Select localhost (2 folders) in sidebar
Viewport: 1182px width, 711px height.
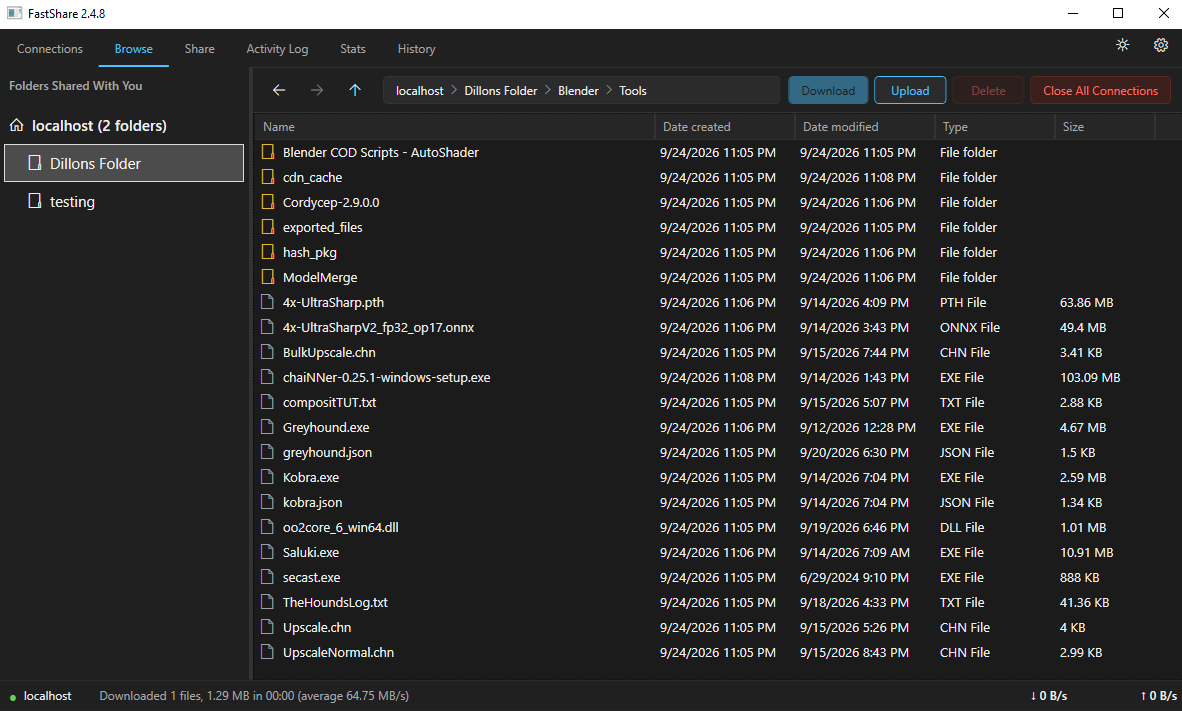coord(99,125)
